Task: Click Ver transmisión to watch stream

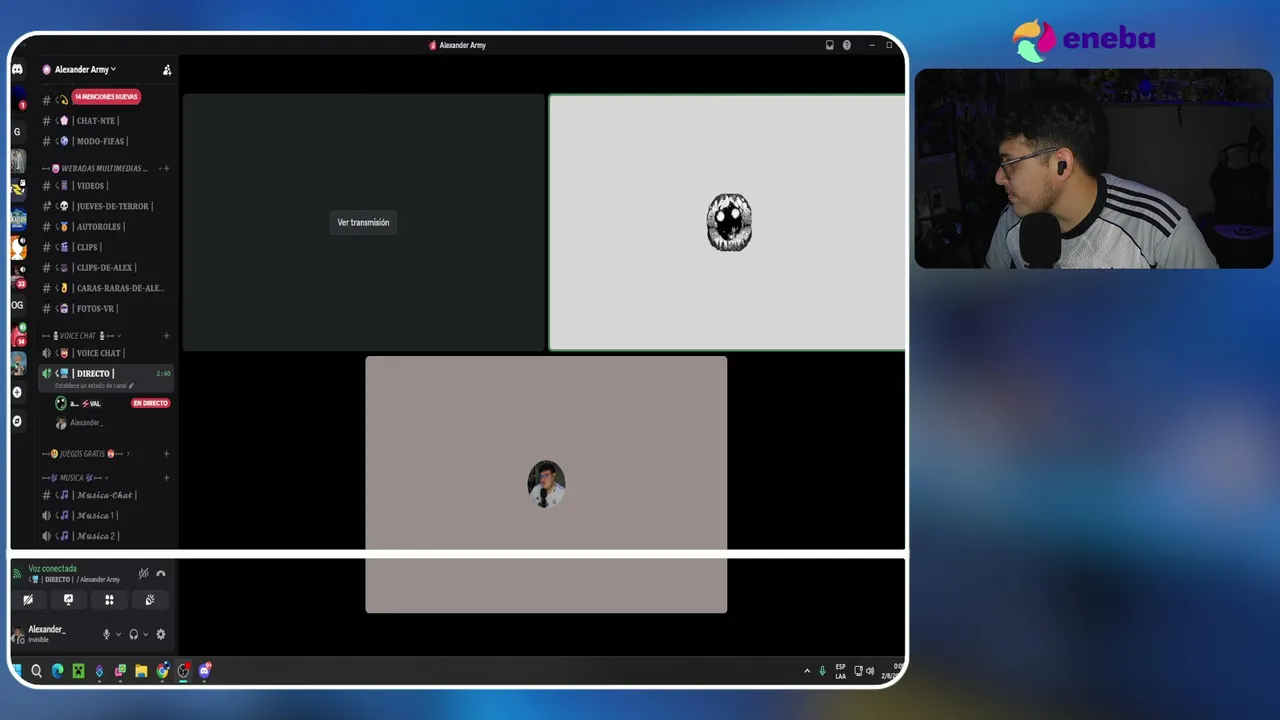Action: (x=363, y=223)
